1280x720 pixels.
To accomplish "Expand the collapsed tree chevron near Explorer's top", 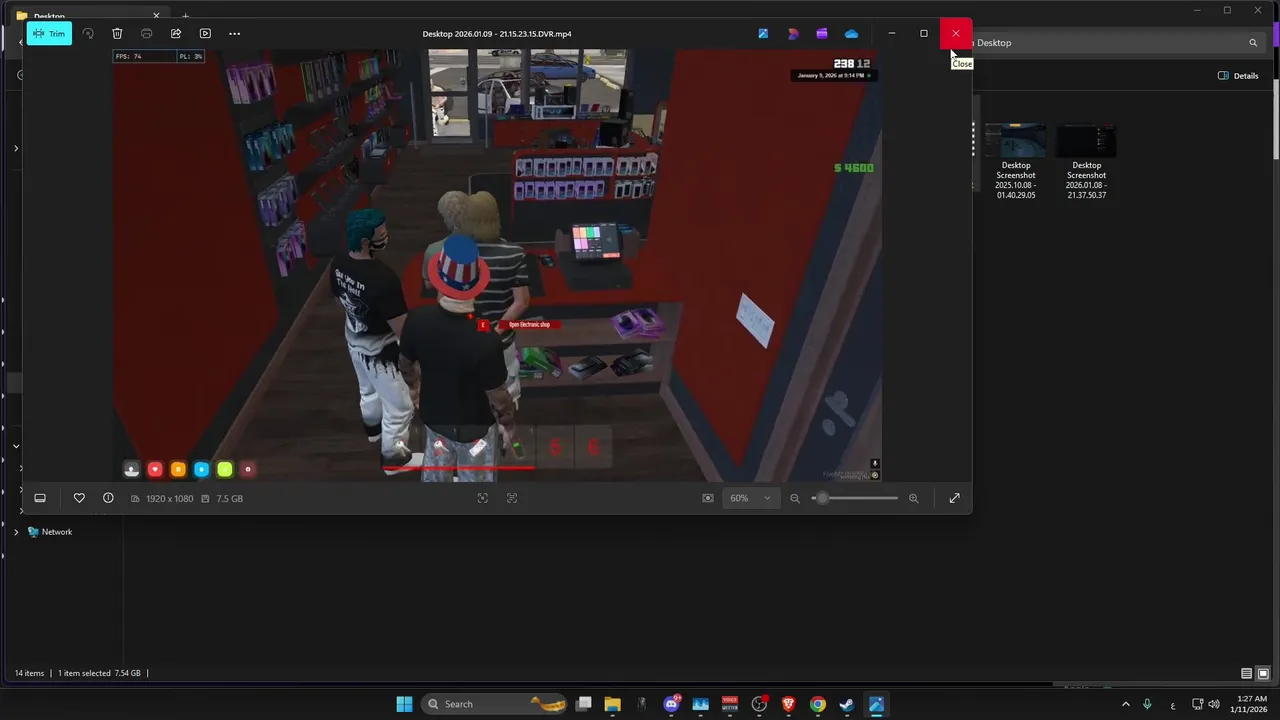I will (16, 148).
